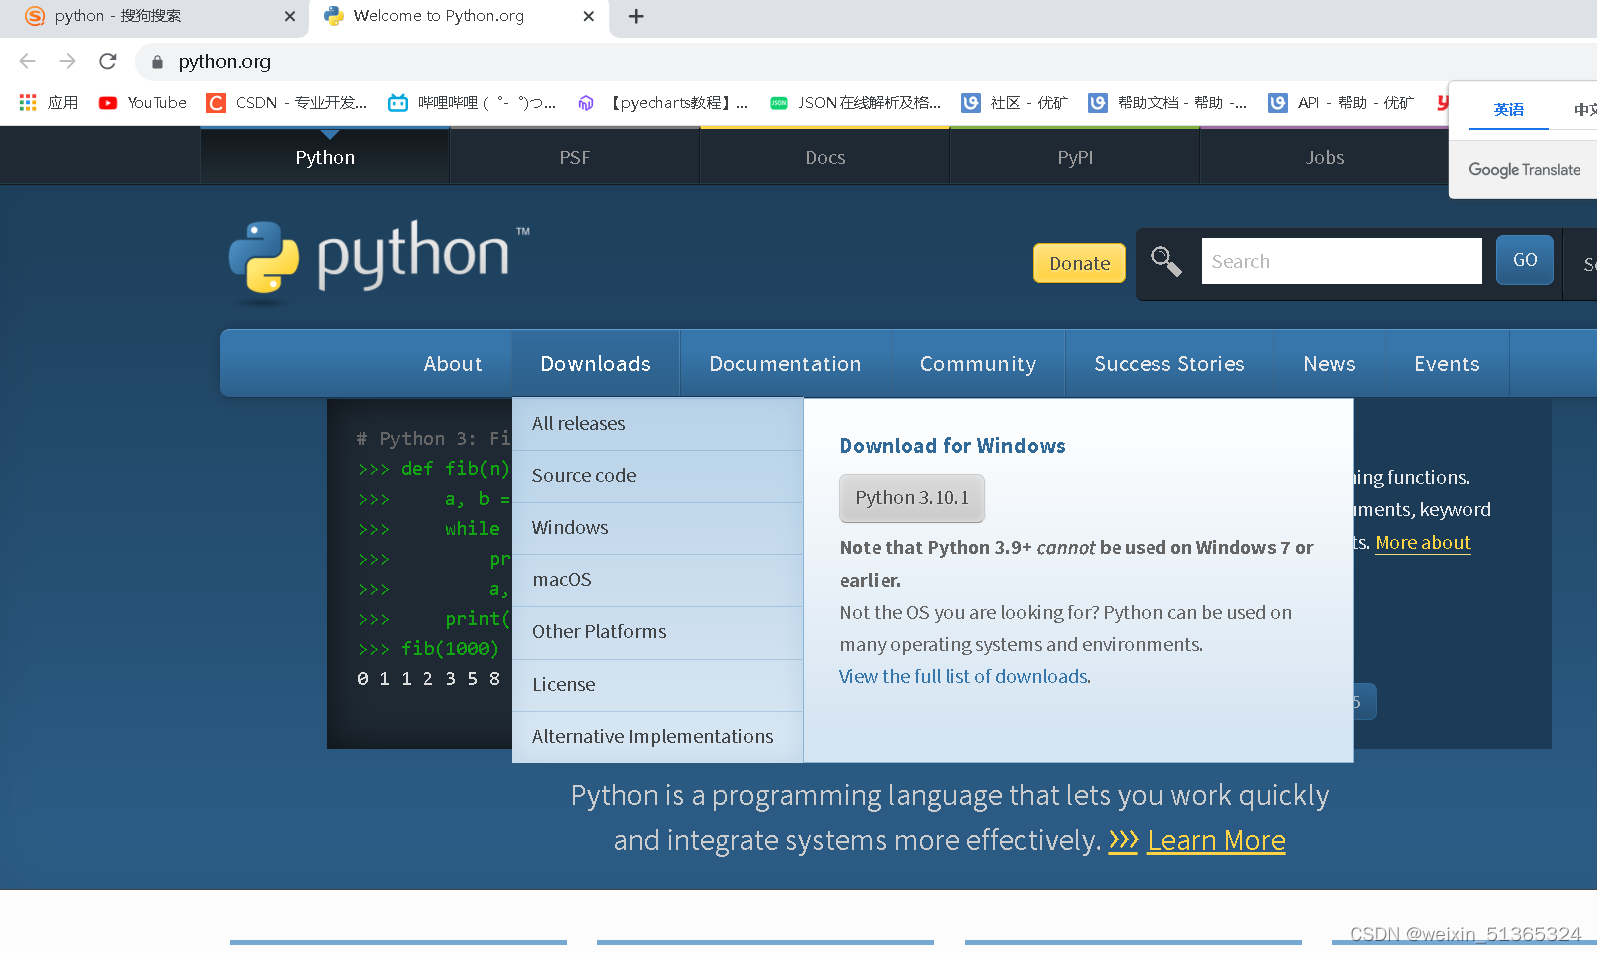Select the PSF top-bar tab
The height and width of the screenshot is (953, 1597).
point(574,157)
